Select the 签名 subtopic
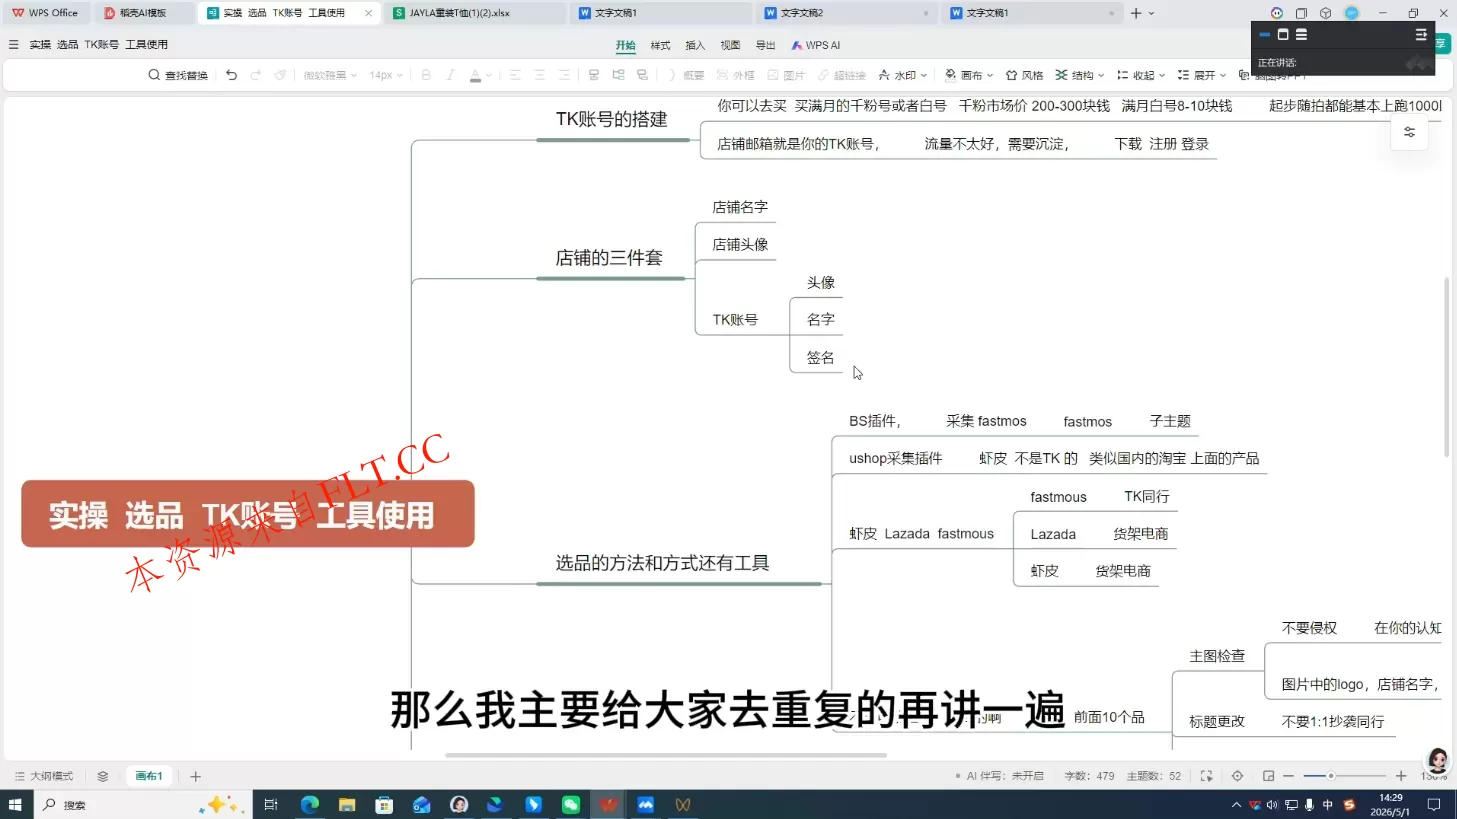The width and height of the screenshot is (1457, 819). [821, 357]
